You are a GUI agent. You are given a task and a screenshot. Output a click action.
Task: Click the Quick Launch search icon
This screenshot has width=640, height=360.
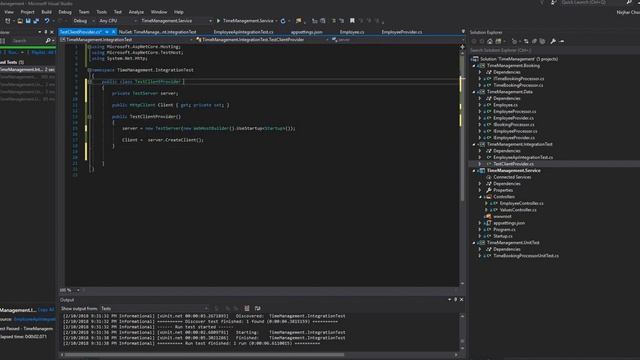(629, 2)
